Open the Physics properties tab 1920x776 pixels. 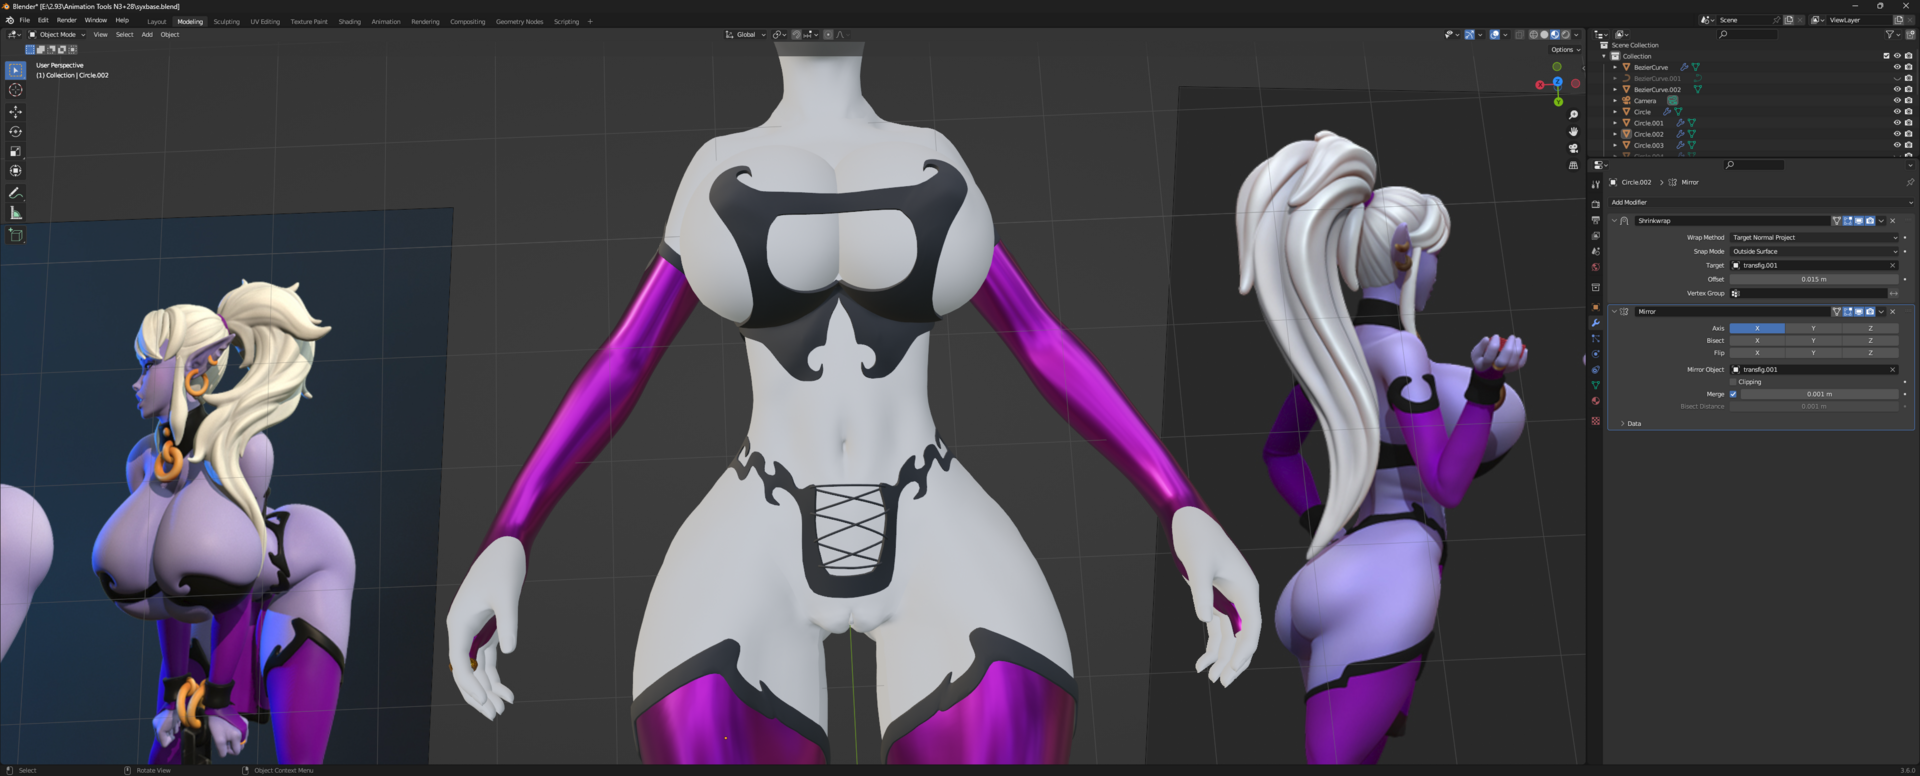1596,354
